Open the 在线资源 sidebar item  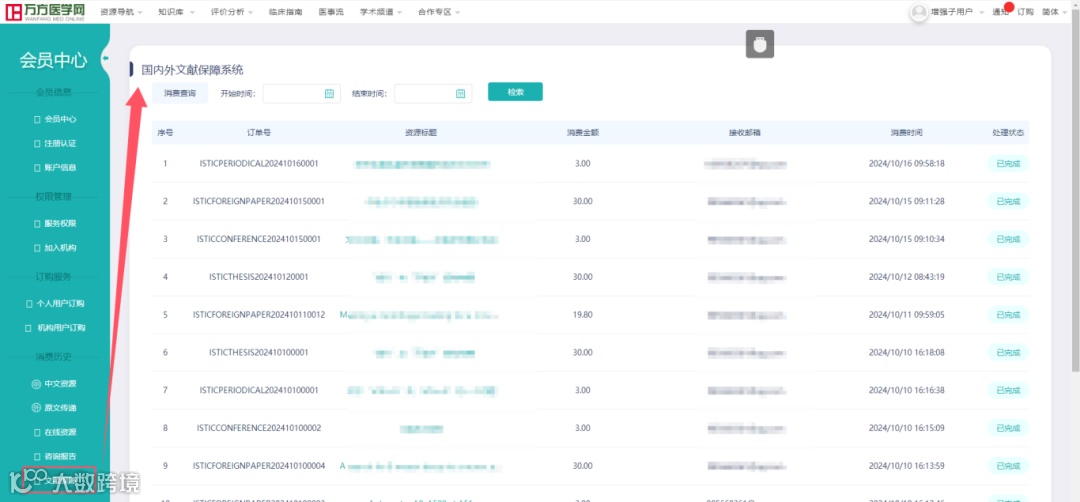[55, 432]
